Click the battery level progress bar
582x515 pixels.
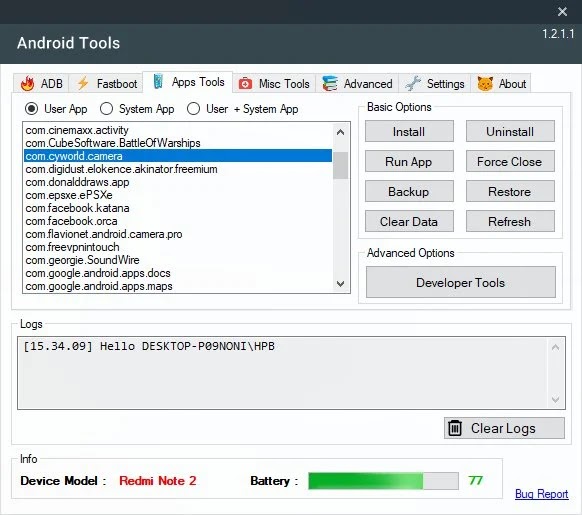click(383, 481)
